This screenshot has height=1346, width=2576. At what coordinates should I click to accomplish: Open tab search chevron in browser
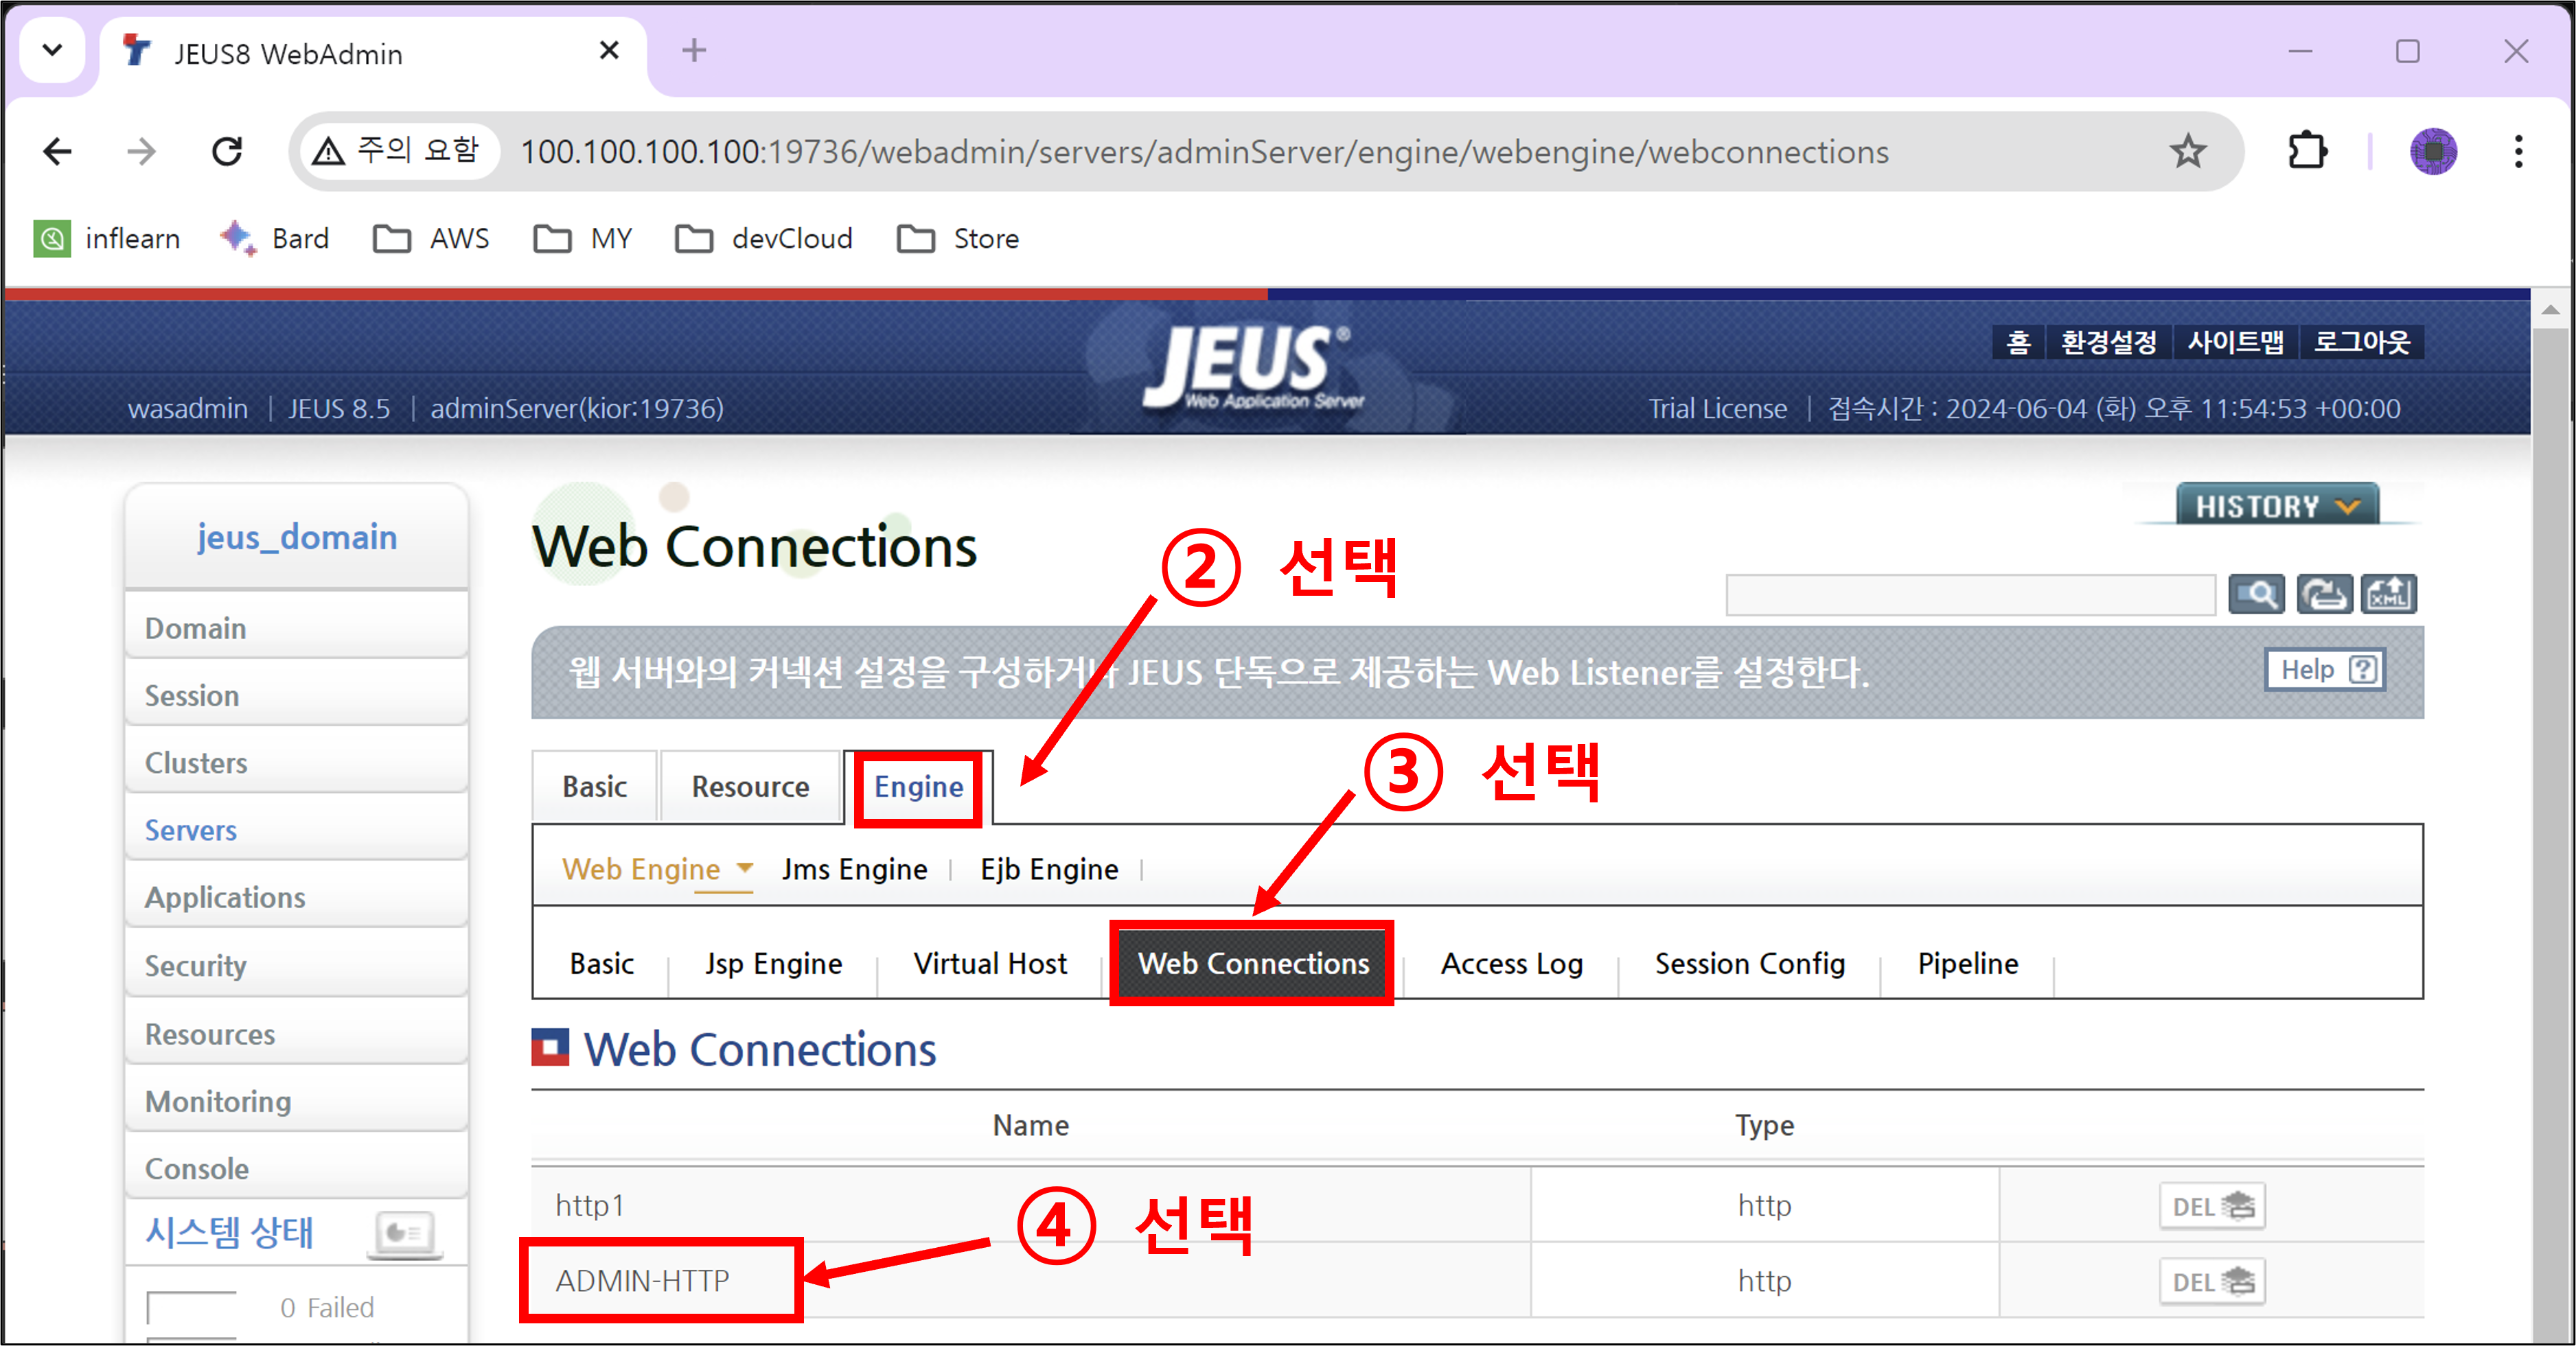coord(53,50)
